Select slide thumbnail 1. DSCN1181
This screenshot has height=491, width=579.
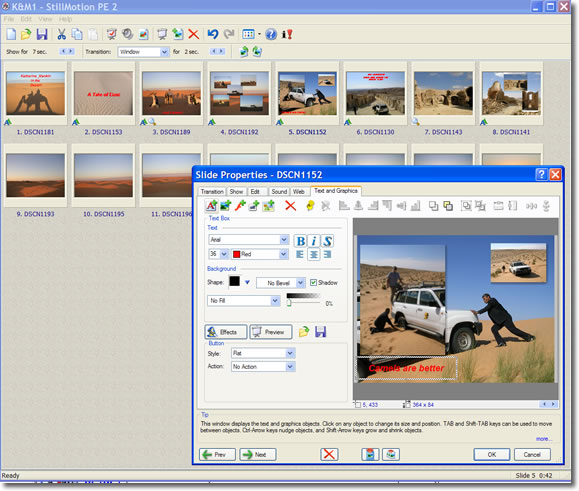click(35, 93)
